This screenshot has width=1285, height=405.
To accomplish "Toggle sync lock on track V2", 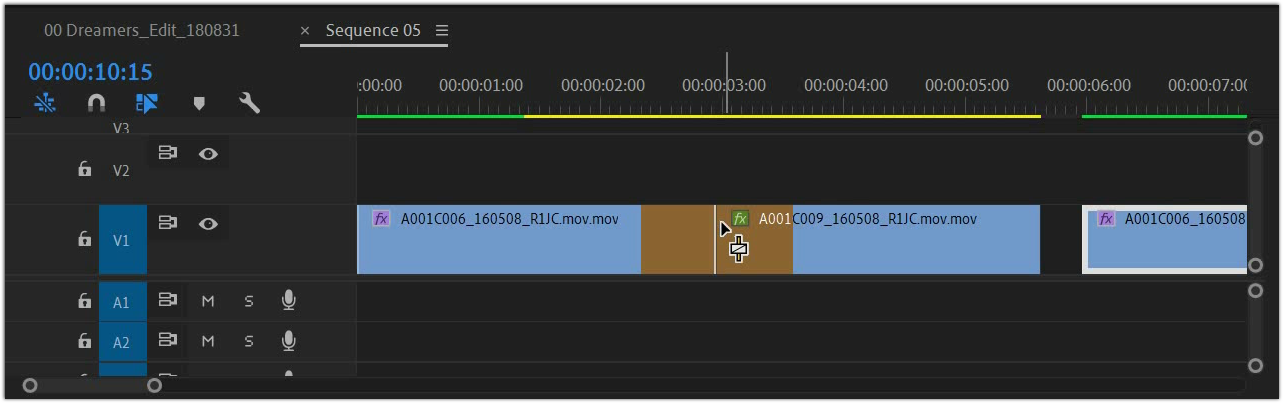I will click(x=167, y=154).
